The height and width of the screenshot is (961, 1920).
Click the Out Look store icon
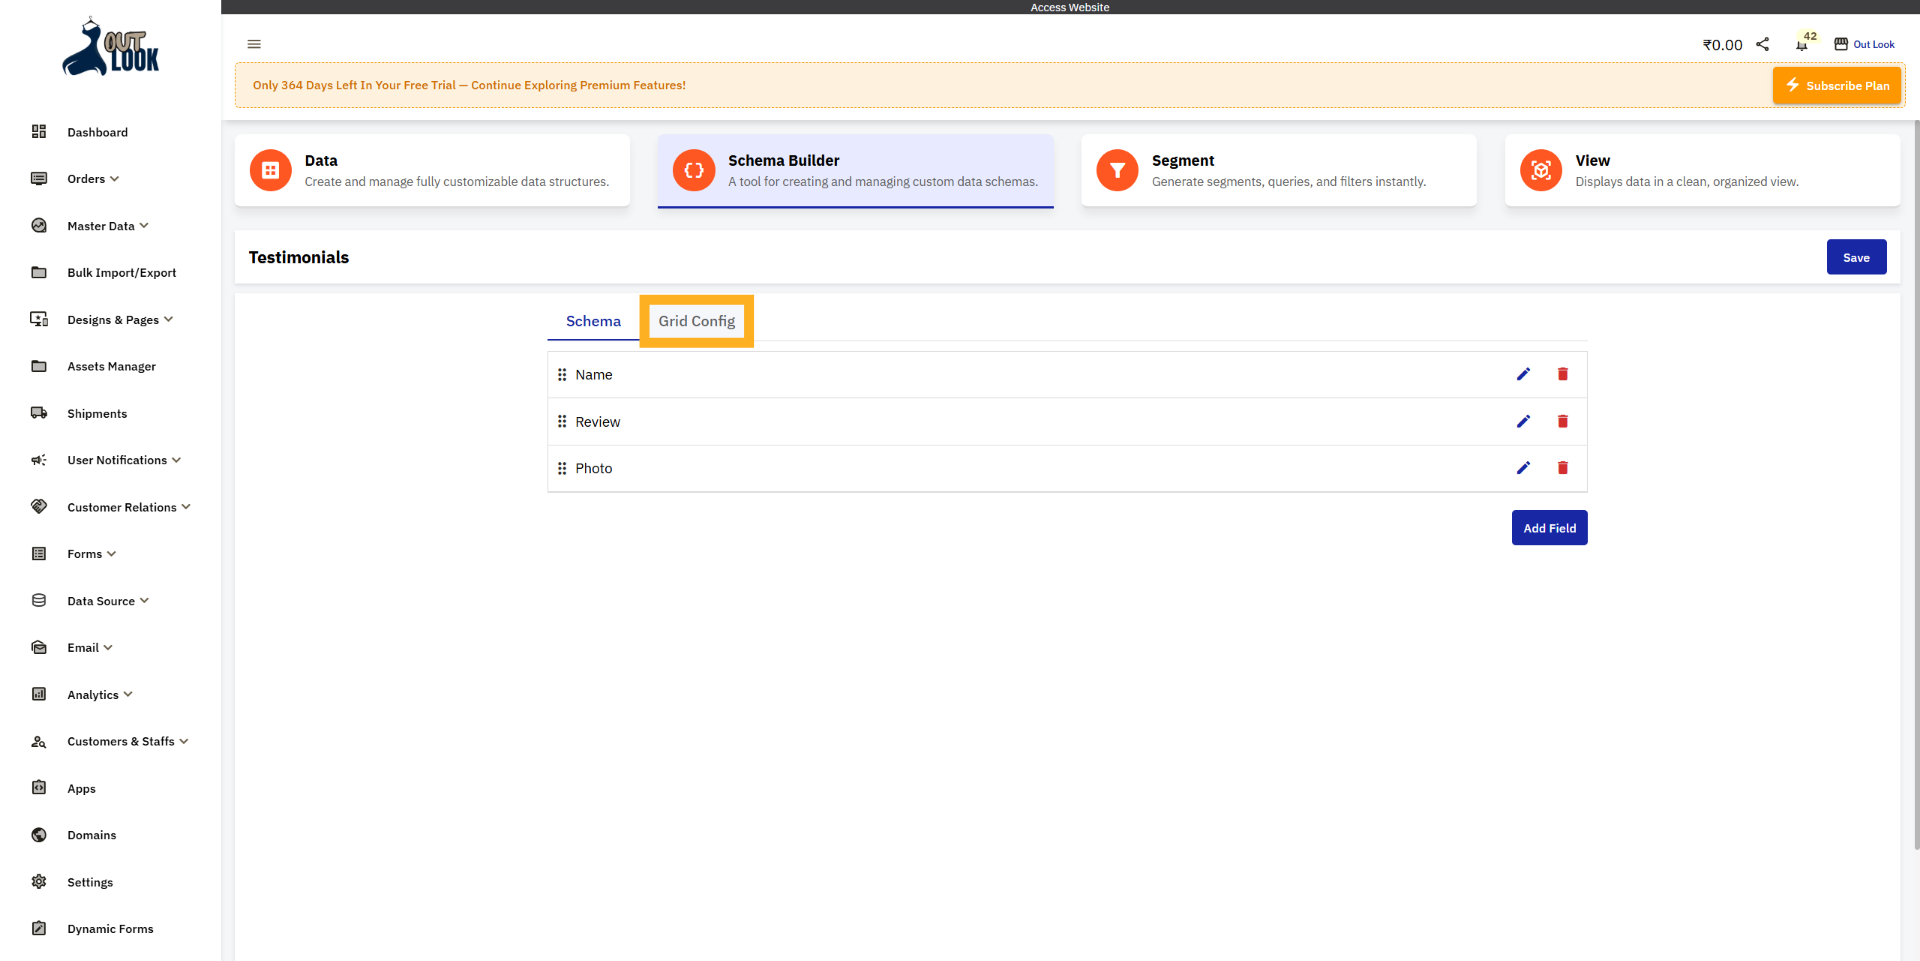(1841, 44)
